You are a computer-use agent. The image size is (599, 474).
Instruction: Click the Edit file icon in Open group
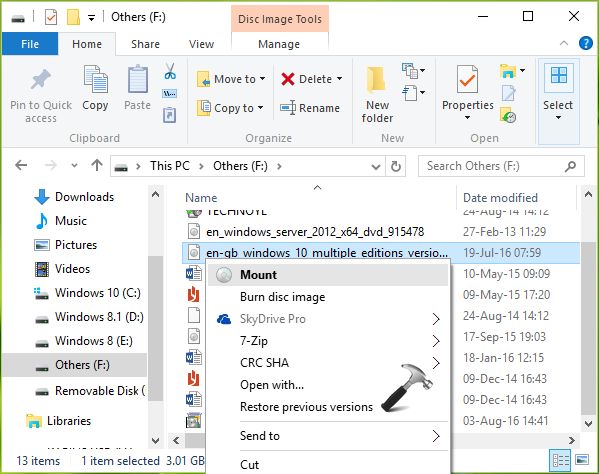pos(508,93)
